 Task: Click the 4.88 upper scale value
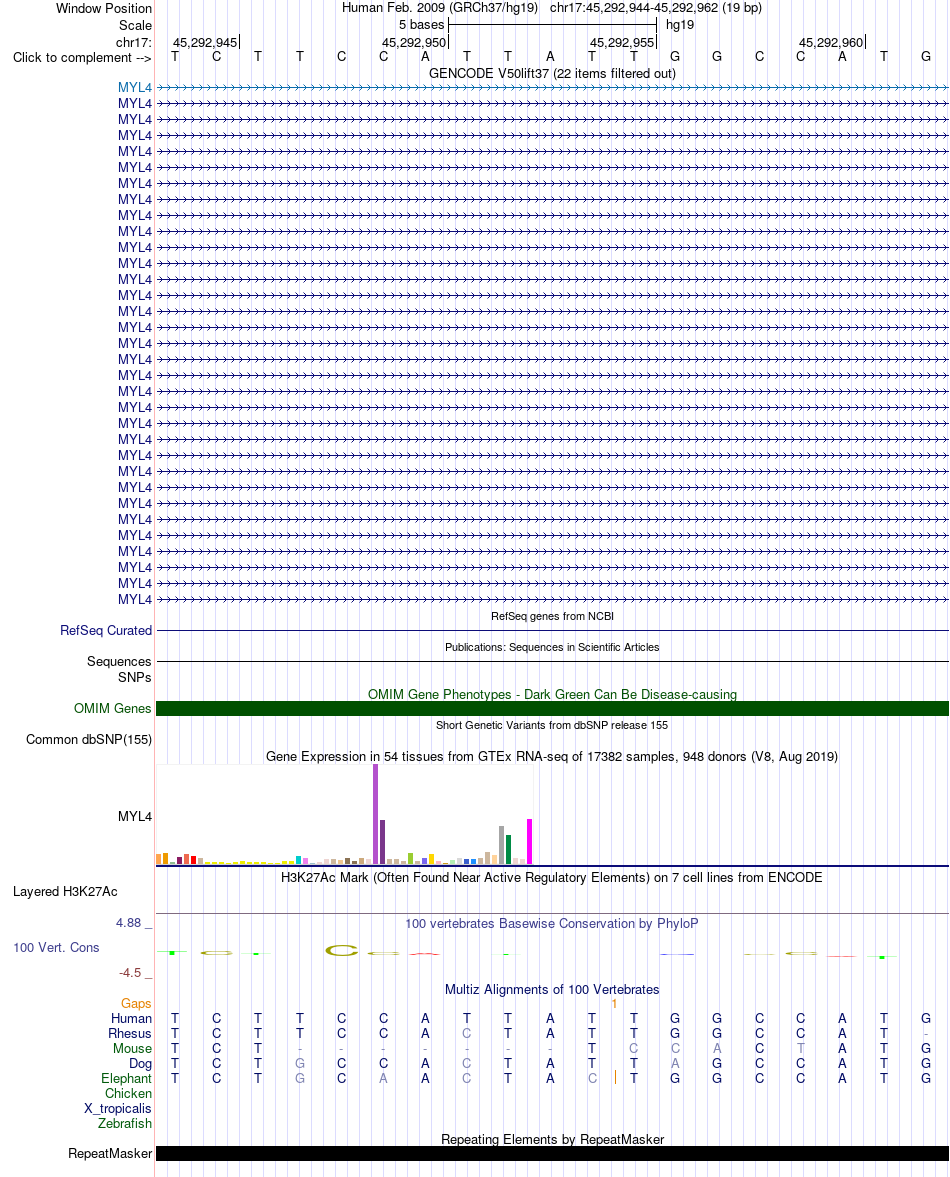(x=128, y=923)
